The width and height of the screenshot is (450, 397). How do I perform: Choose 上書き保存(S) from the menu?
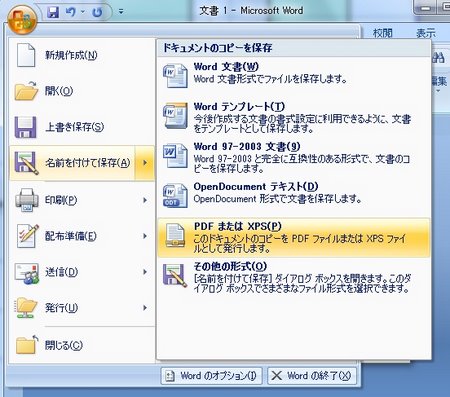82,127
